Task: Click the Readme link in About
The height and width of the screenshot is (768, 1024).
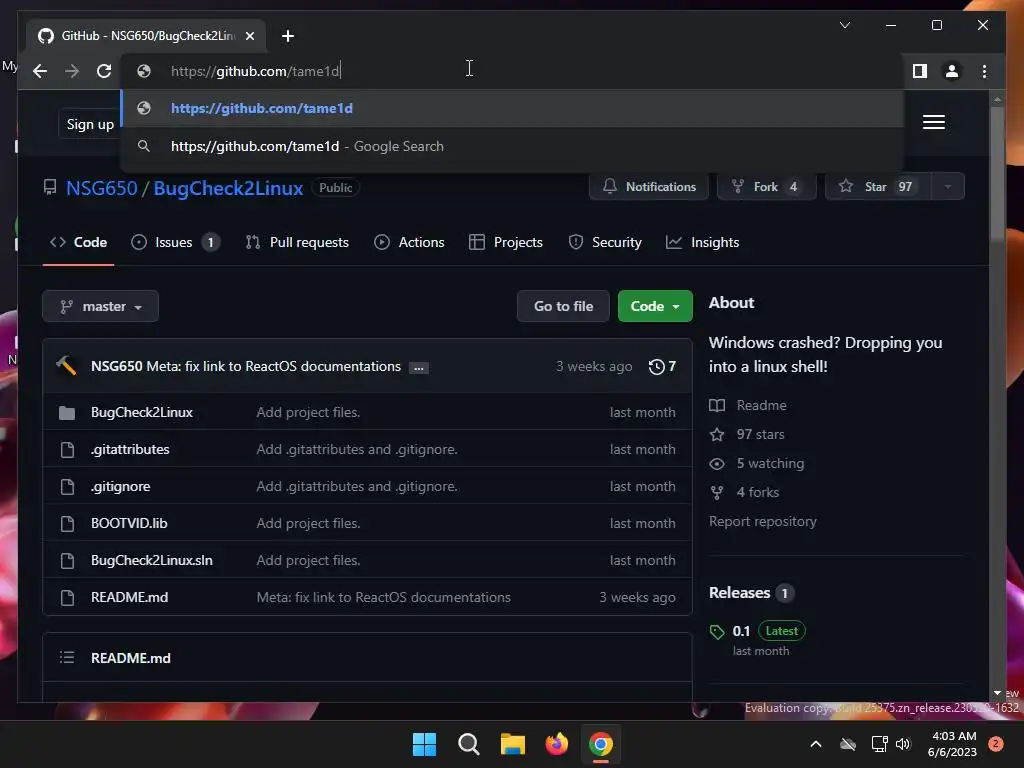Action: pos(748,406)
